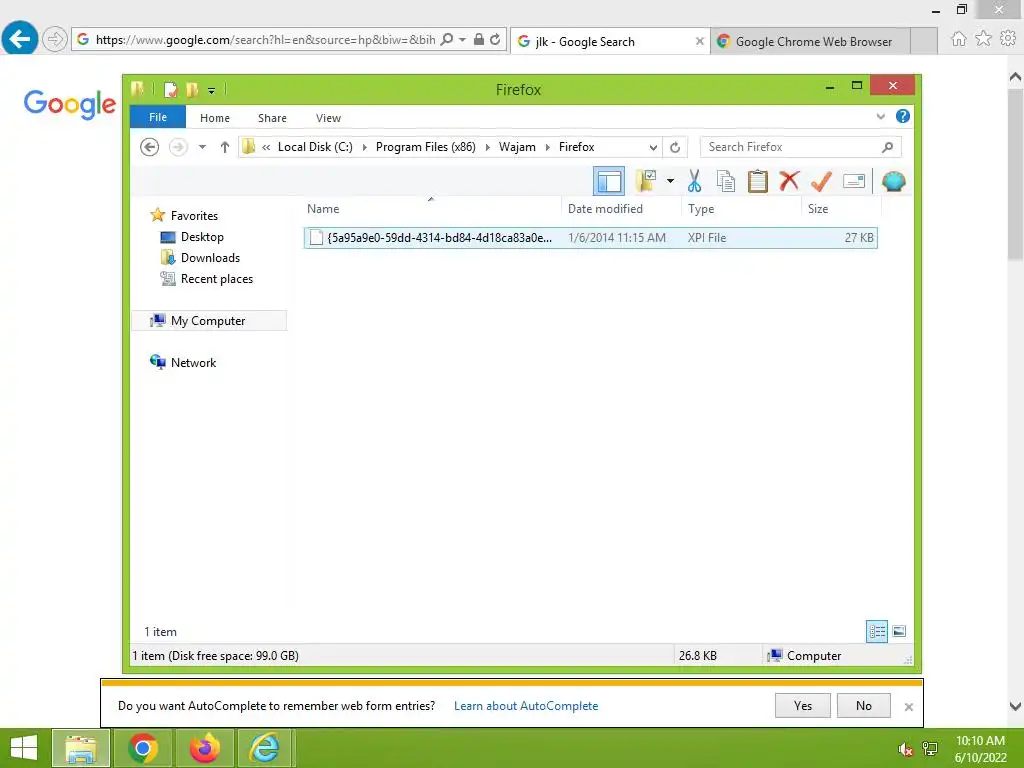Cut the selected file with scissors icon
The width and height of the screenshot is (1024, 768).
click(694, 182)
